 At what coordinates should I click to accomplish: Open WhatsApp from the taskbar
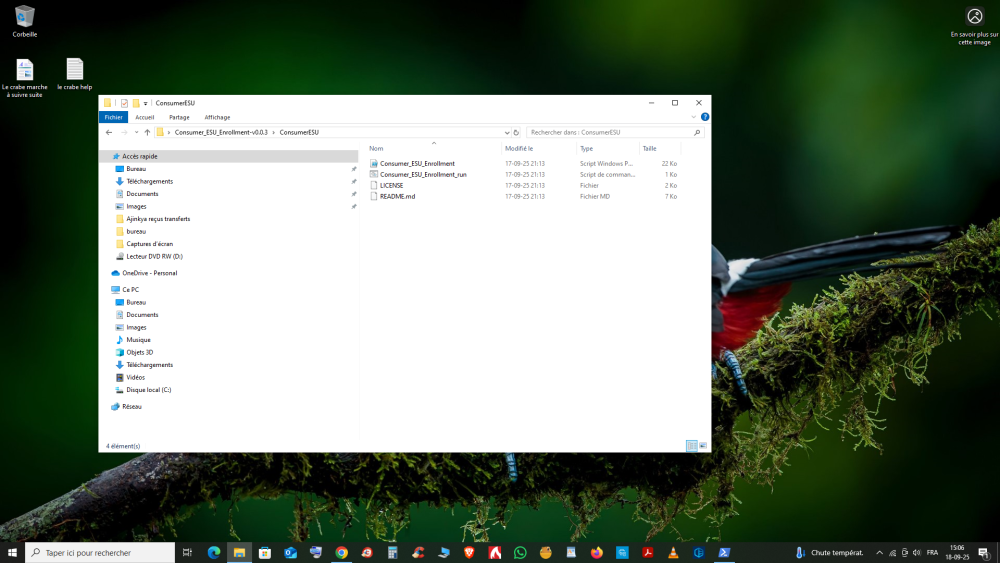520,552
